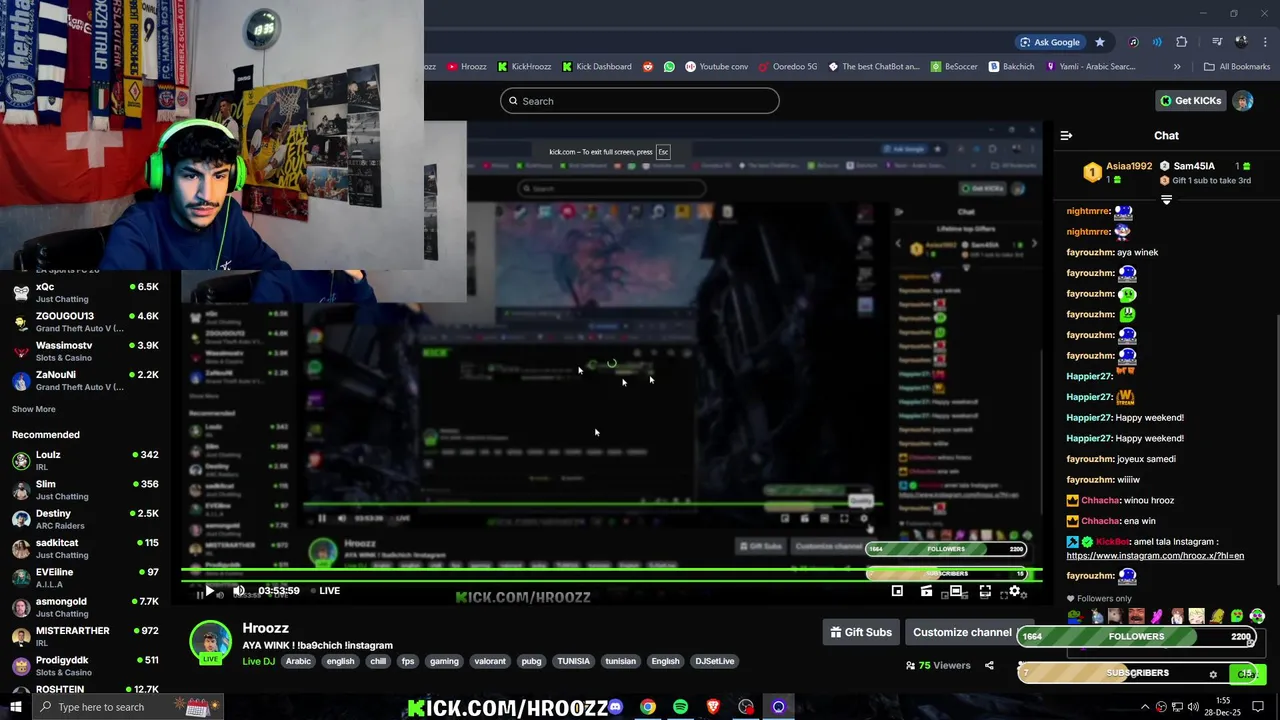Viewport: 1280px width, 720px height.
Task: Open the browser Extensions puzzle icon
Action: point(1182,42)
